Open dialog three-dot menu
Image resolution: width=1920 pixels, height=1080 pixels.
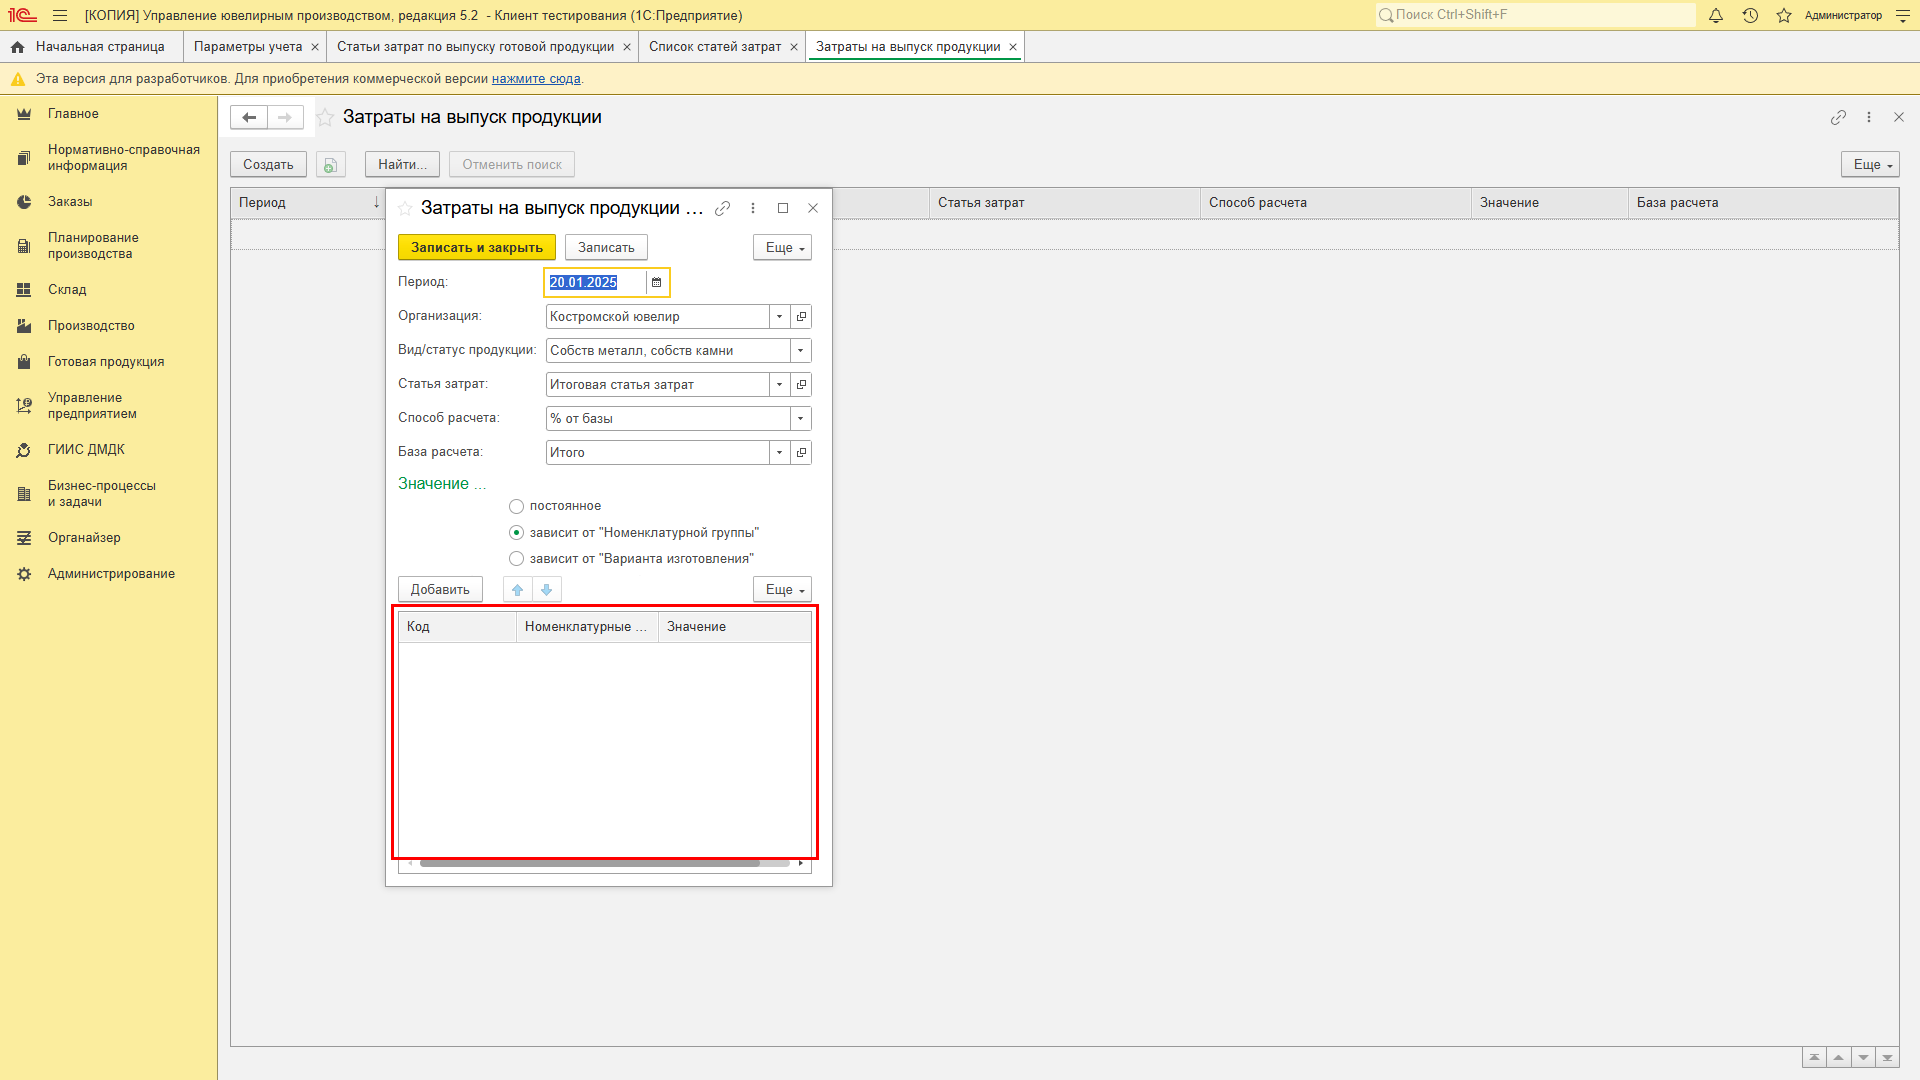point(753,208)
